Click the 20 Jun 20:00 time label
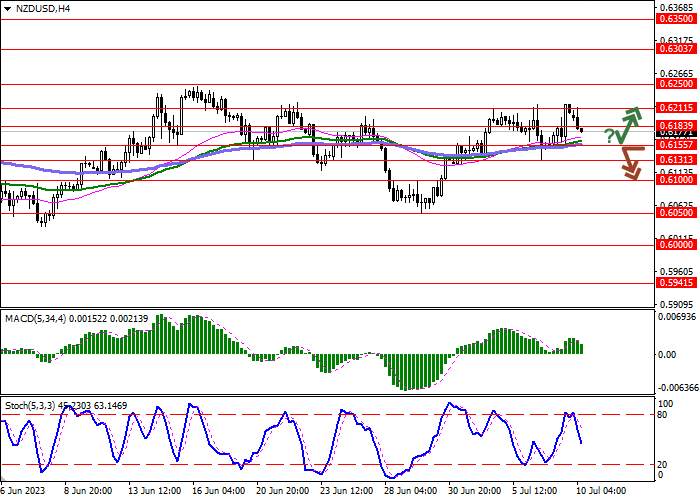Image resolution: width=700 pixels, height=500 pixels. click(x=283, y=491)
